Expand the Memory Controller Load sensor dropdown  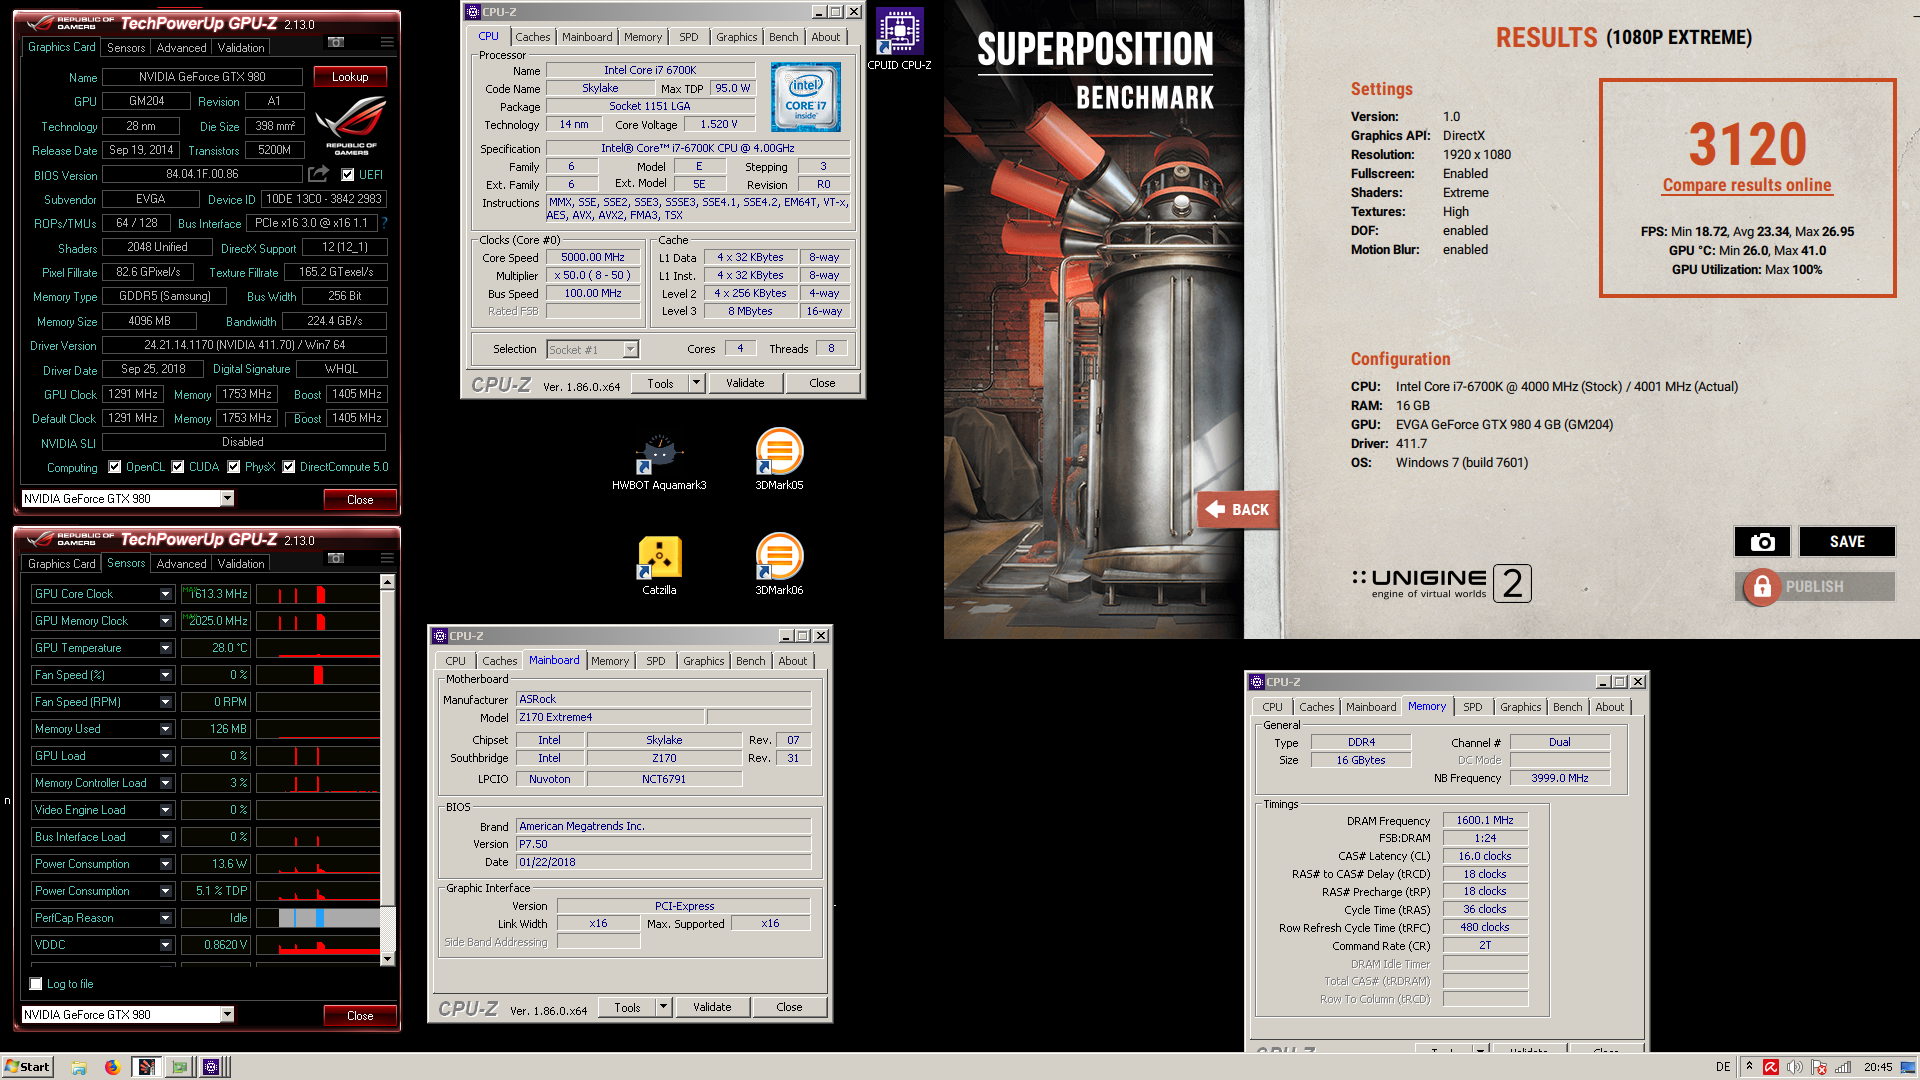(165, 783)
